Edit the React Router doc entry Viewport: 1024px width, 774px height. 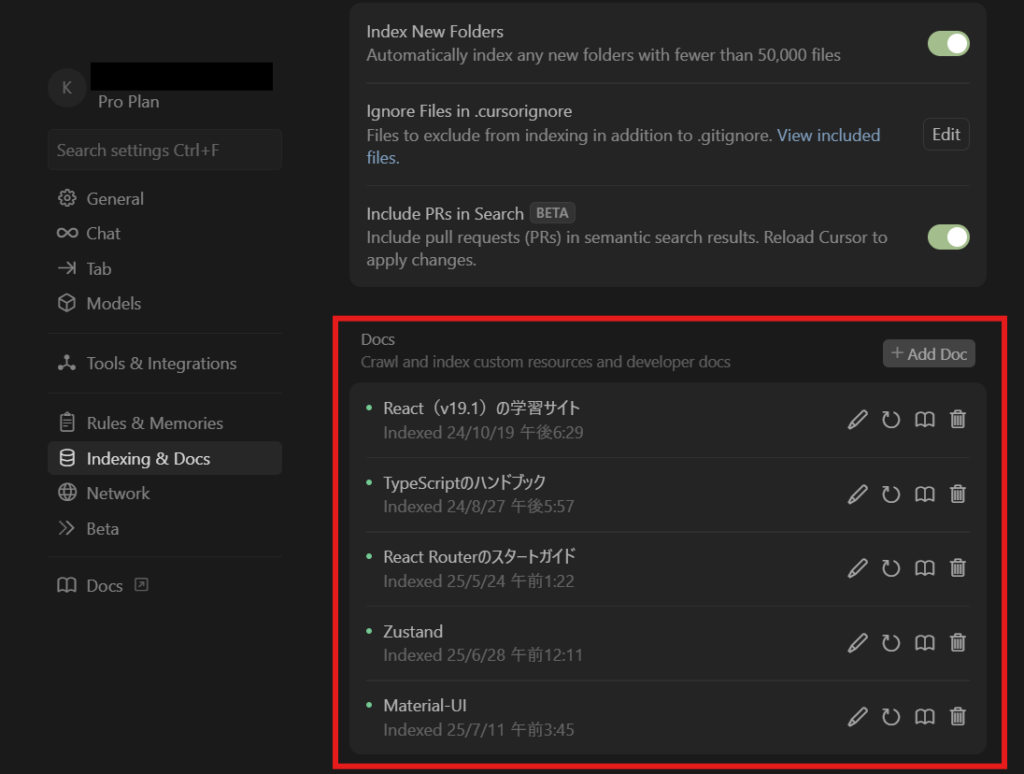click(857, 568)
